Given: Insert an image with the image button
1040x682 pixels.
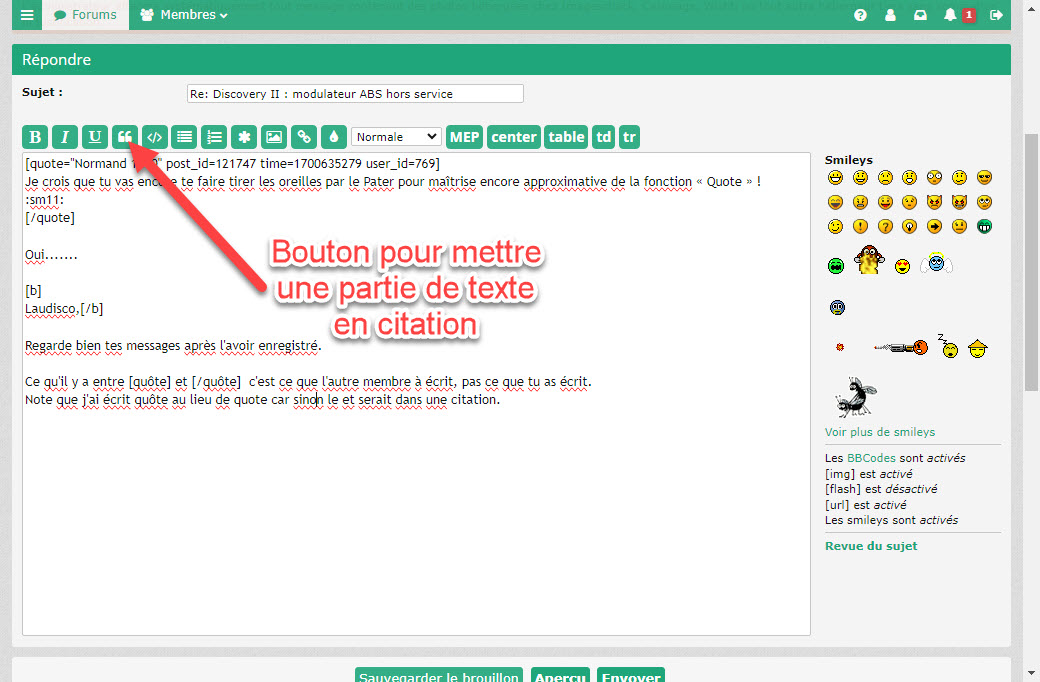Looking at the screenshot, I should (273, 137).
